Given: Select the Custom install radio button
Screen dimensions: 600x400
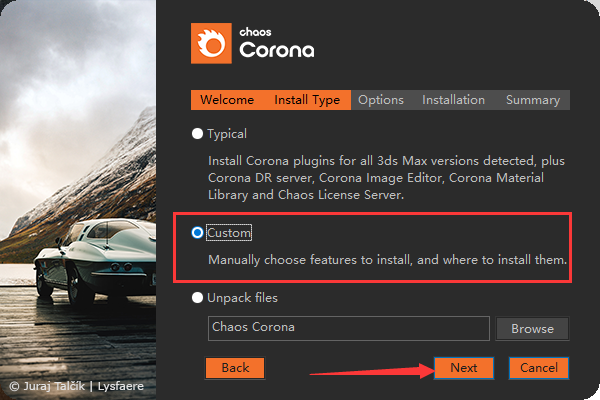Looking at the screenshot, I should click(x=197, y=233).
